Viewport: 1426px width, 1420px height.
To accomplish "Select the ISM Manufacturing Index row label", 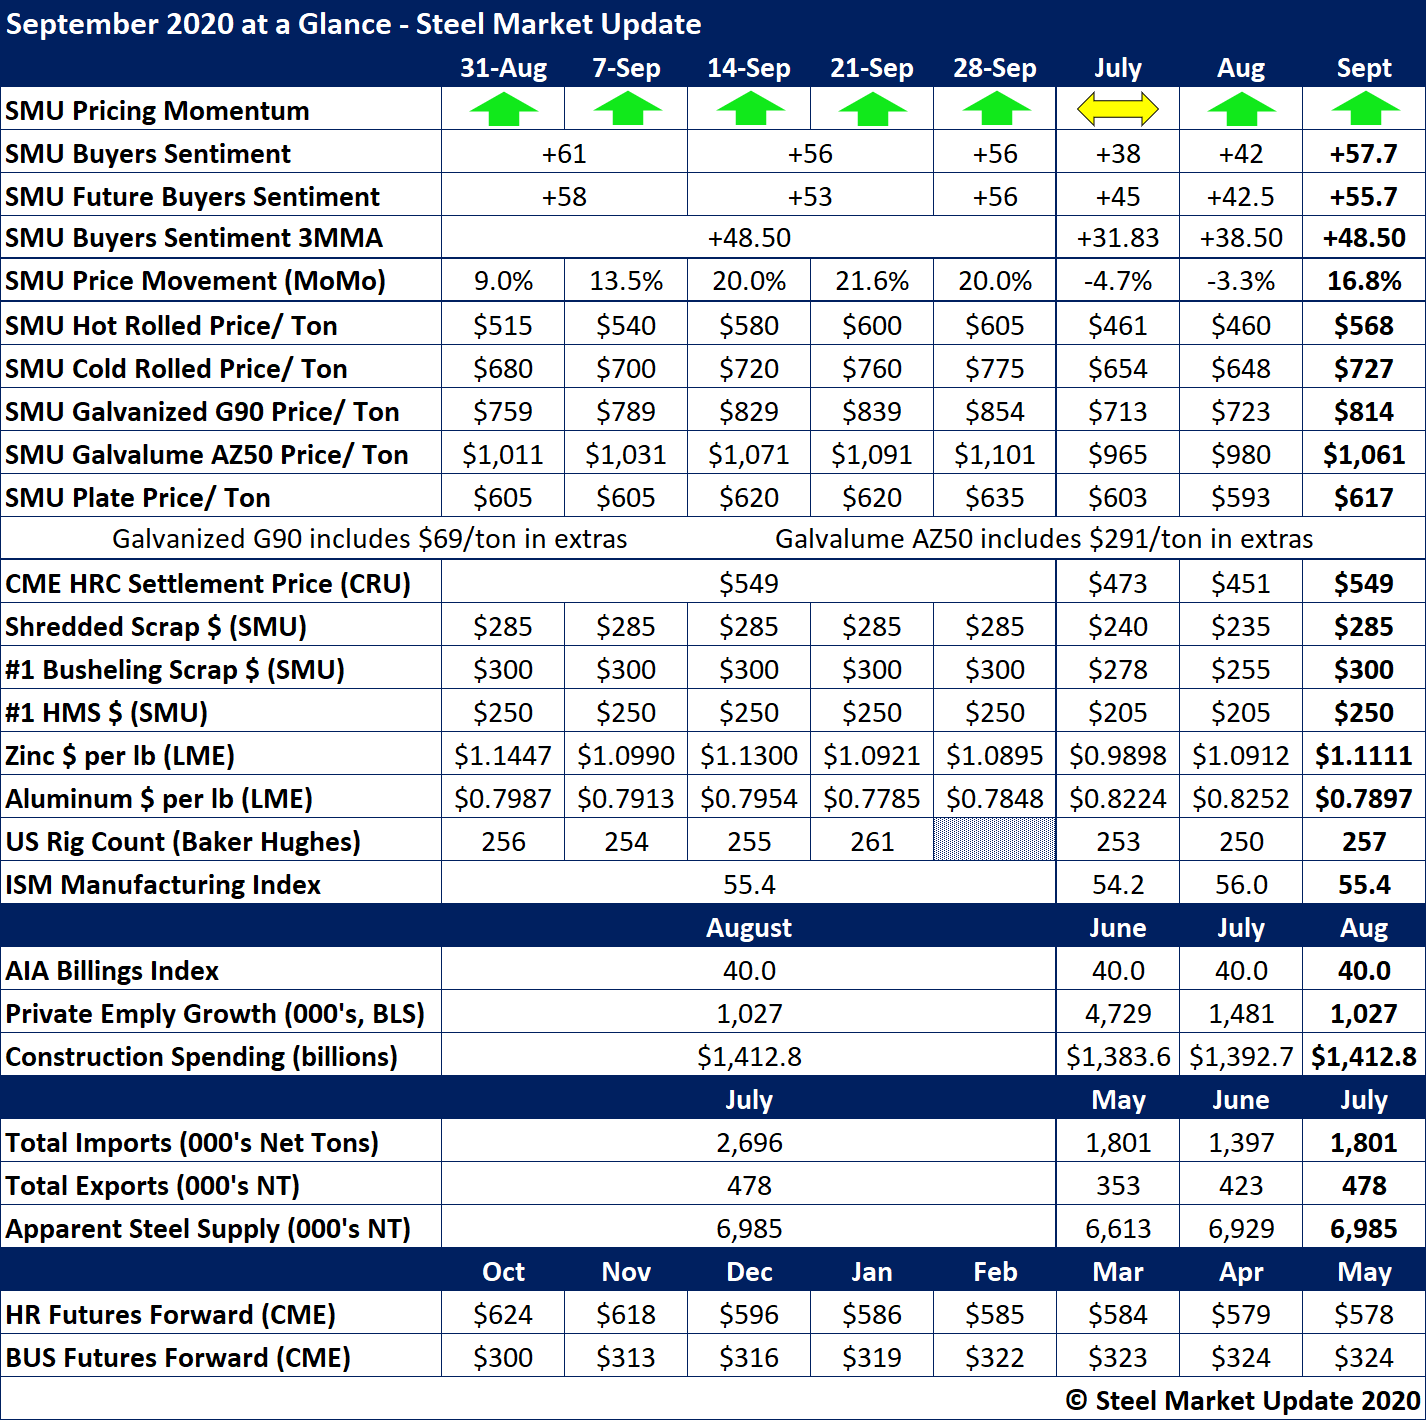I will [163, 885].
